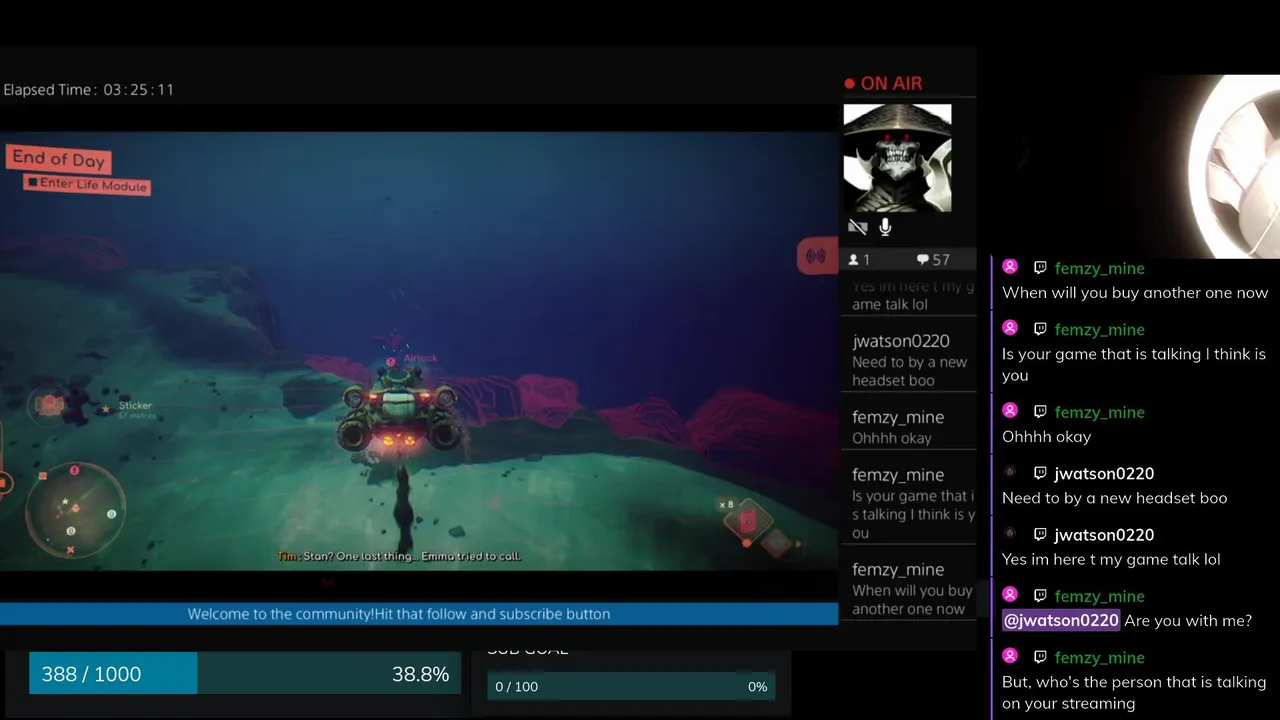Open jwatson0220 above 'Yes im here t my game'
The height and width of the screenshot is (720, 1280).
[x=1104, y=534]
